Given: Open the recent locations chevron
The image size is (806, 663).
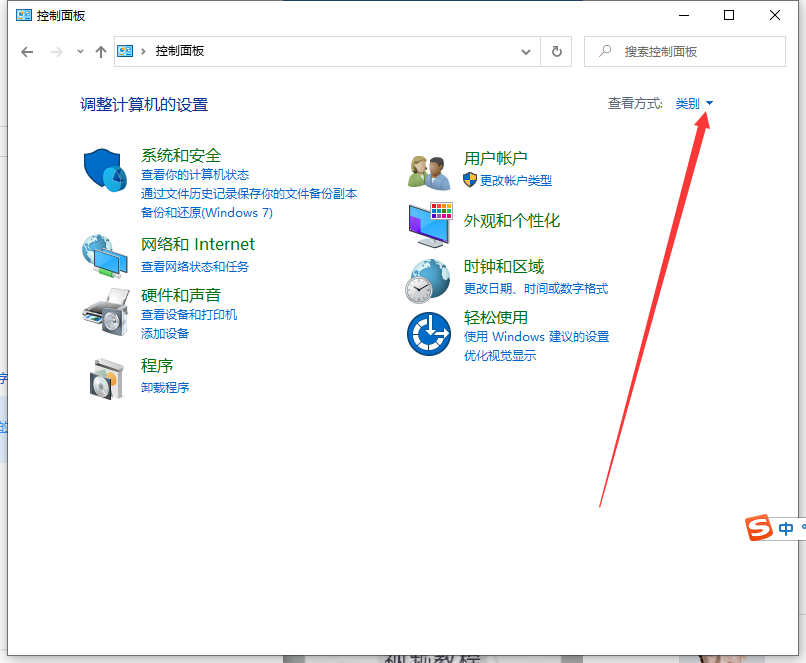Looking at the screenshot, I should click(x=80, y=51).
